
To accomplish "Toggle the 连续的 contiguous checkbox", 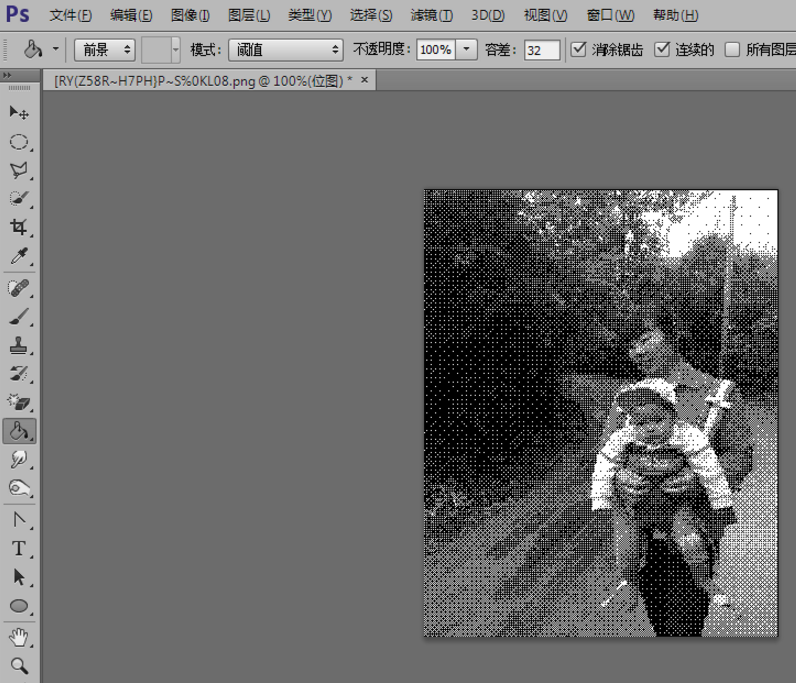I will point(662,49).
